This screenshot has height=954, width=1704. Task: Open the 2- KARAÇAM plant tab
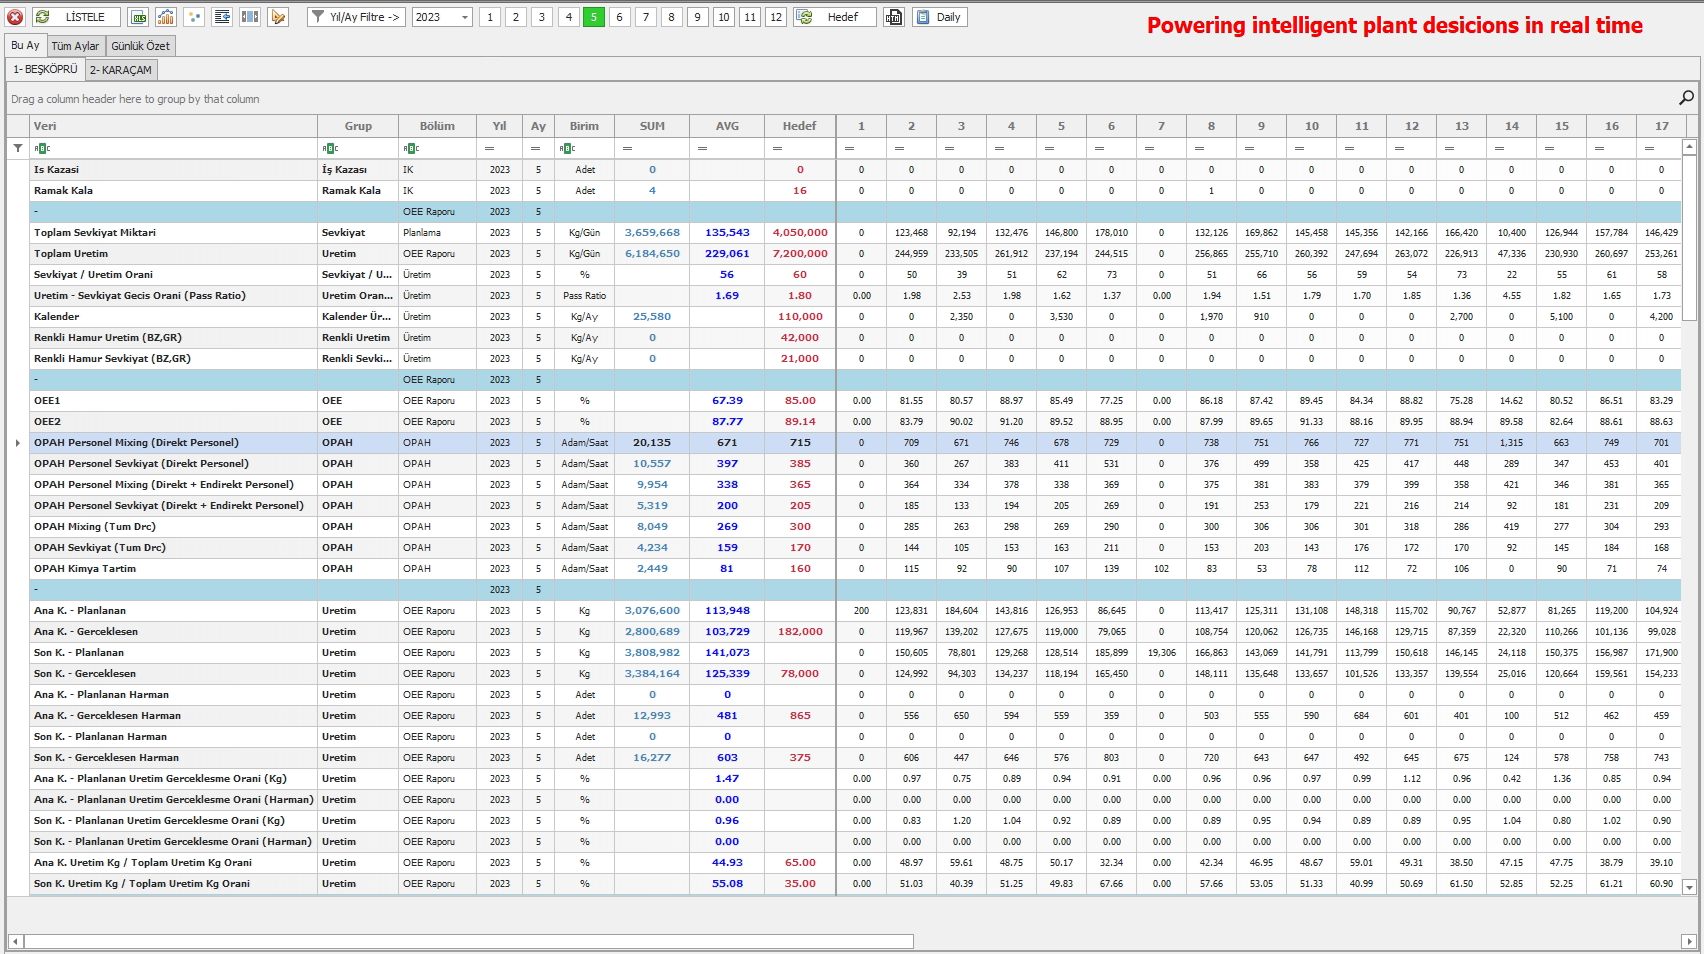point(121,70)
